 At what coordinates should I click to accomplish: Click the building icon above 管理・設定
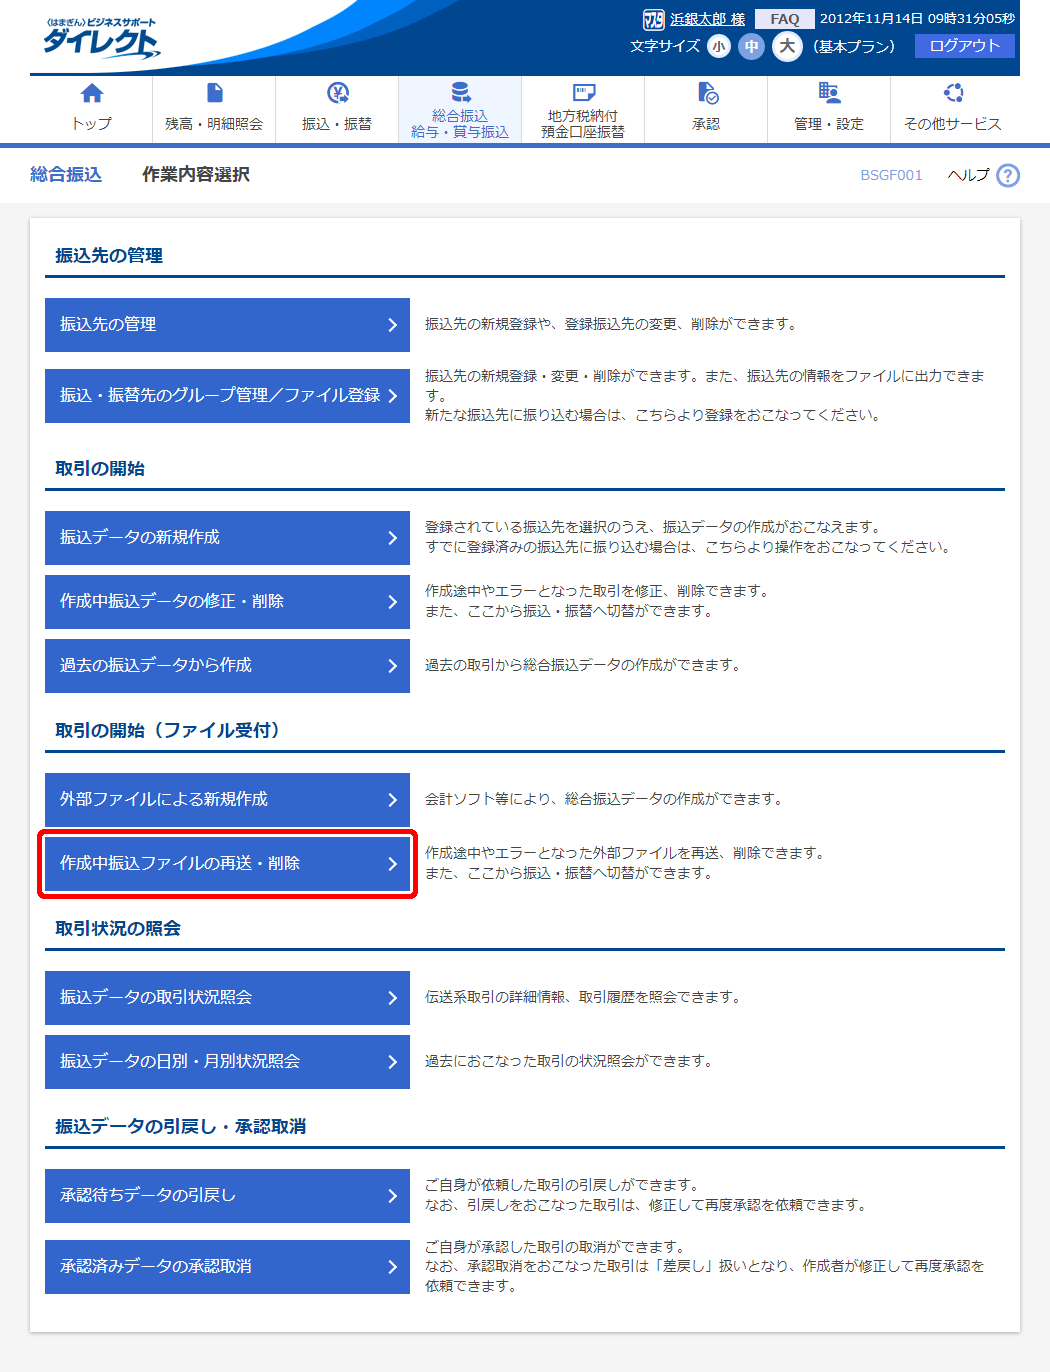829,93
